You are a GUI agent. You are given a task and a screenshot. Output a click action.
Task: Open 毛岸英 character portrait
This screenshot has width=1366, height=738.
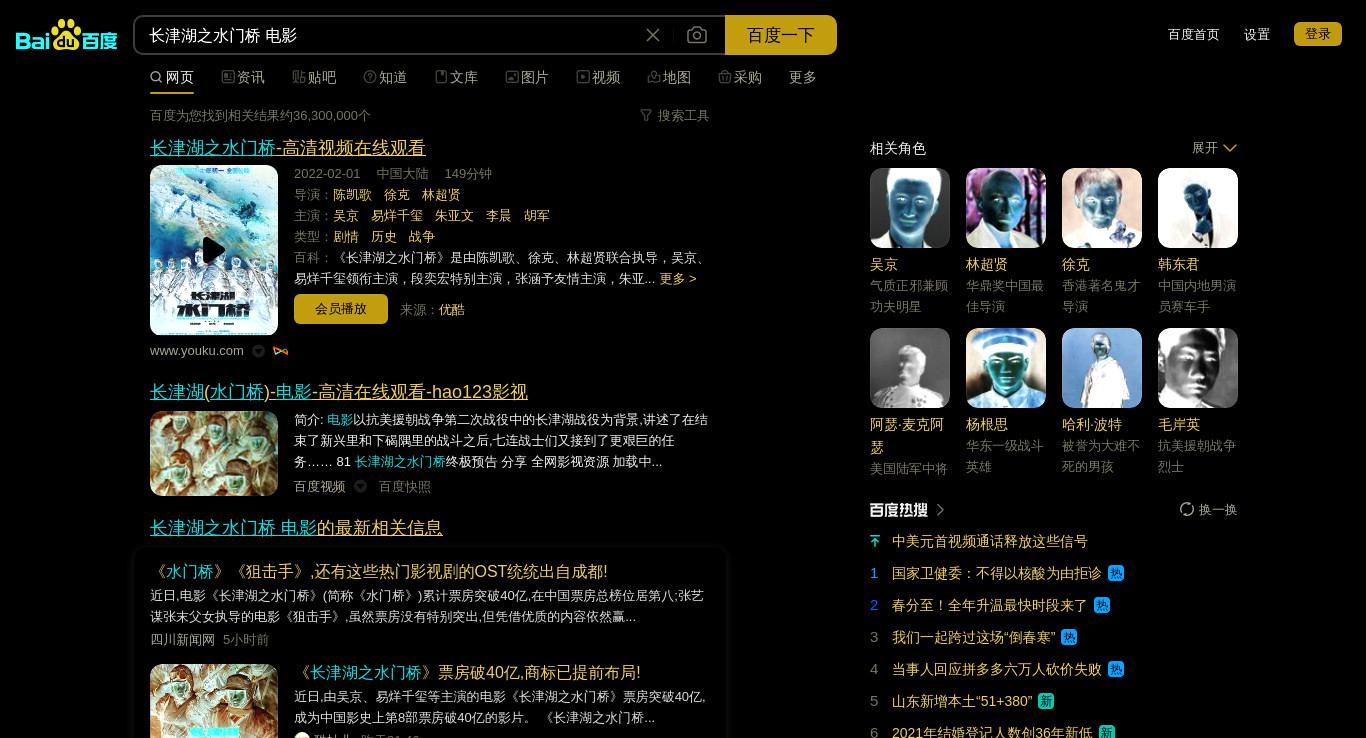coord(1198,368)
